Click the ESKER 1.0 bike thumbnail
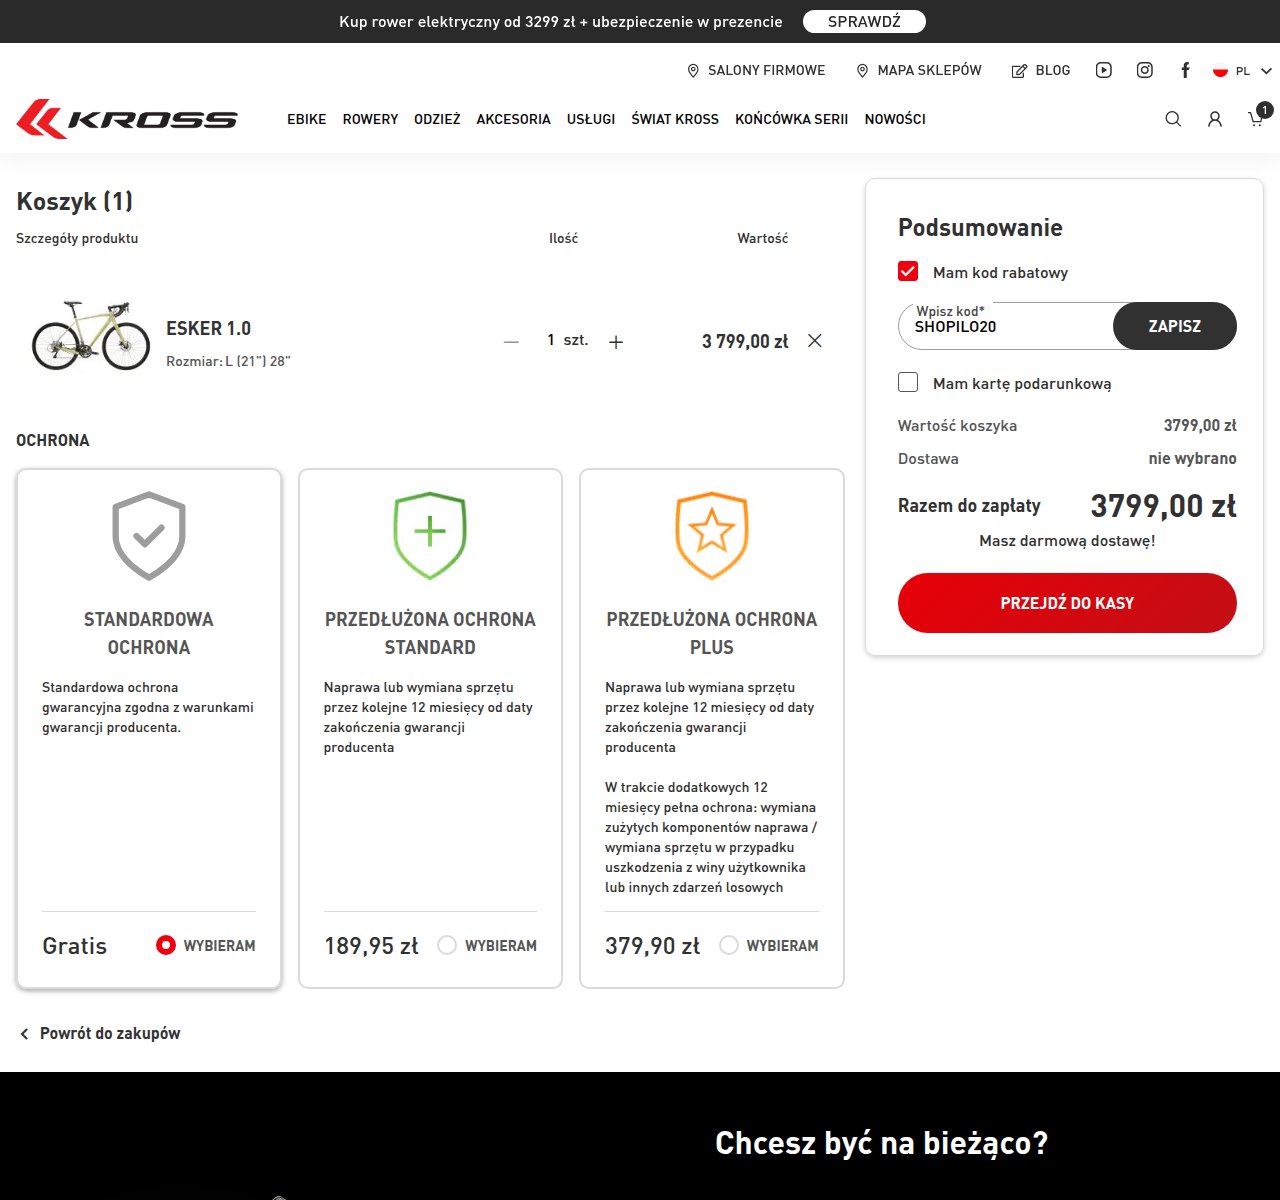Viewport: 1280px width, 1200px height. tap(91, 335)
